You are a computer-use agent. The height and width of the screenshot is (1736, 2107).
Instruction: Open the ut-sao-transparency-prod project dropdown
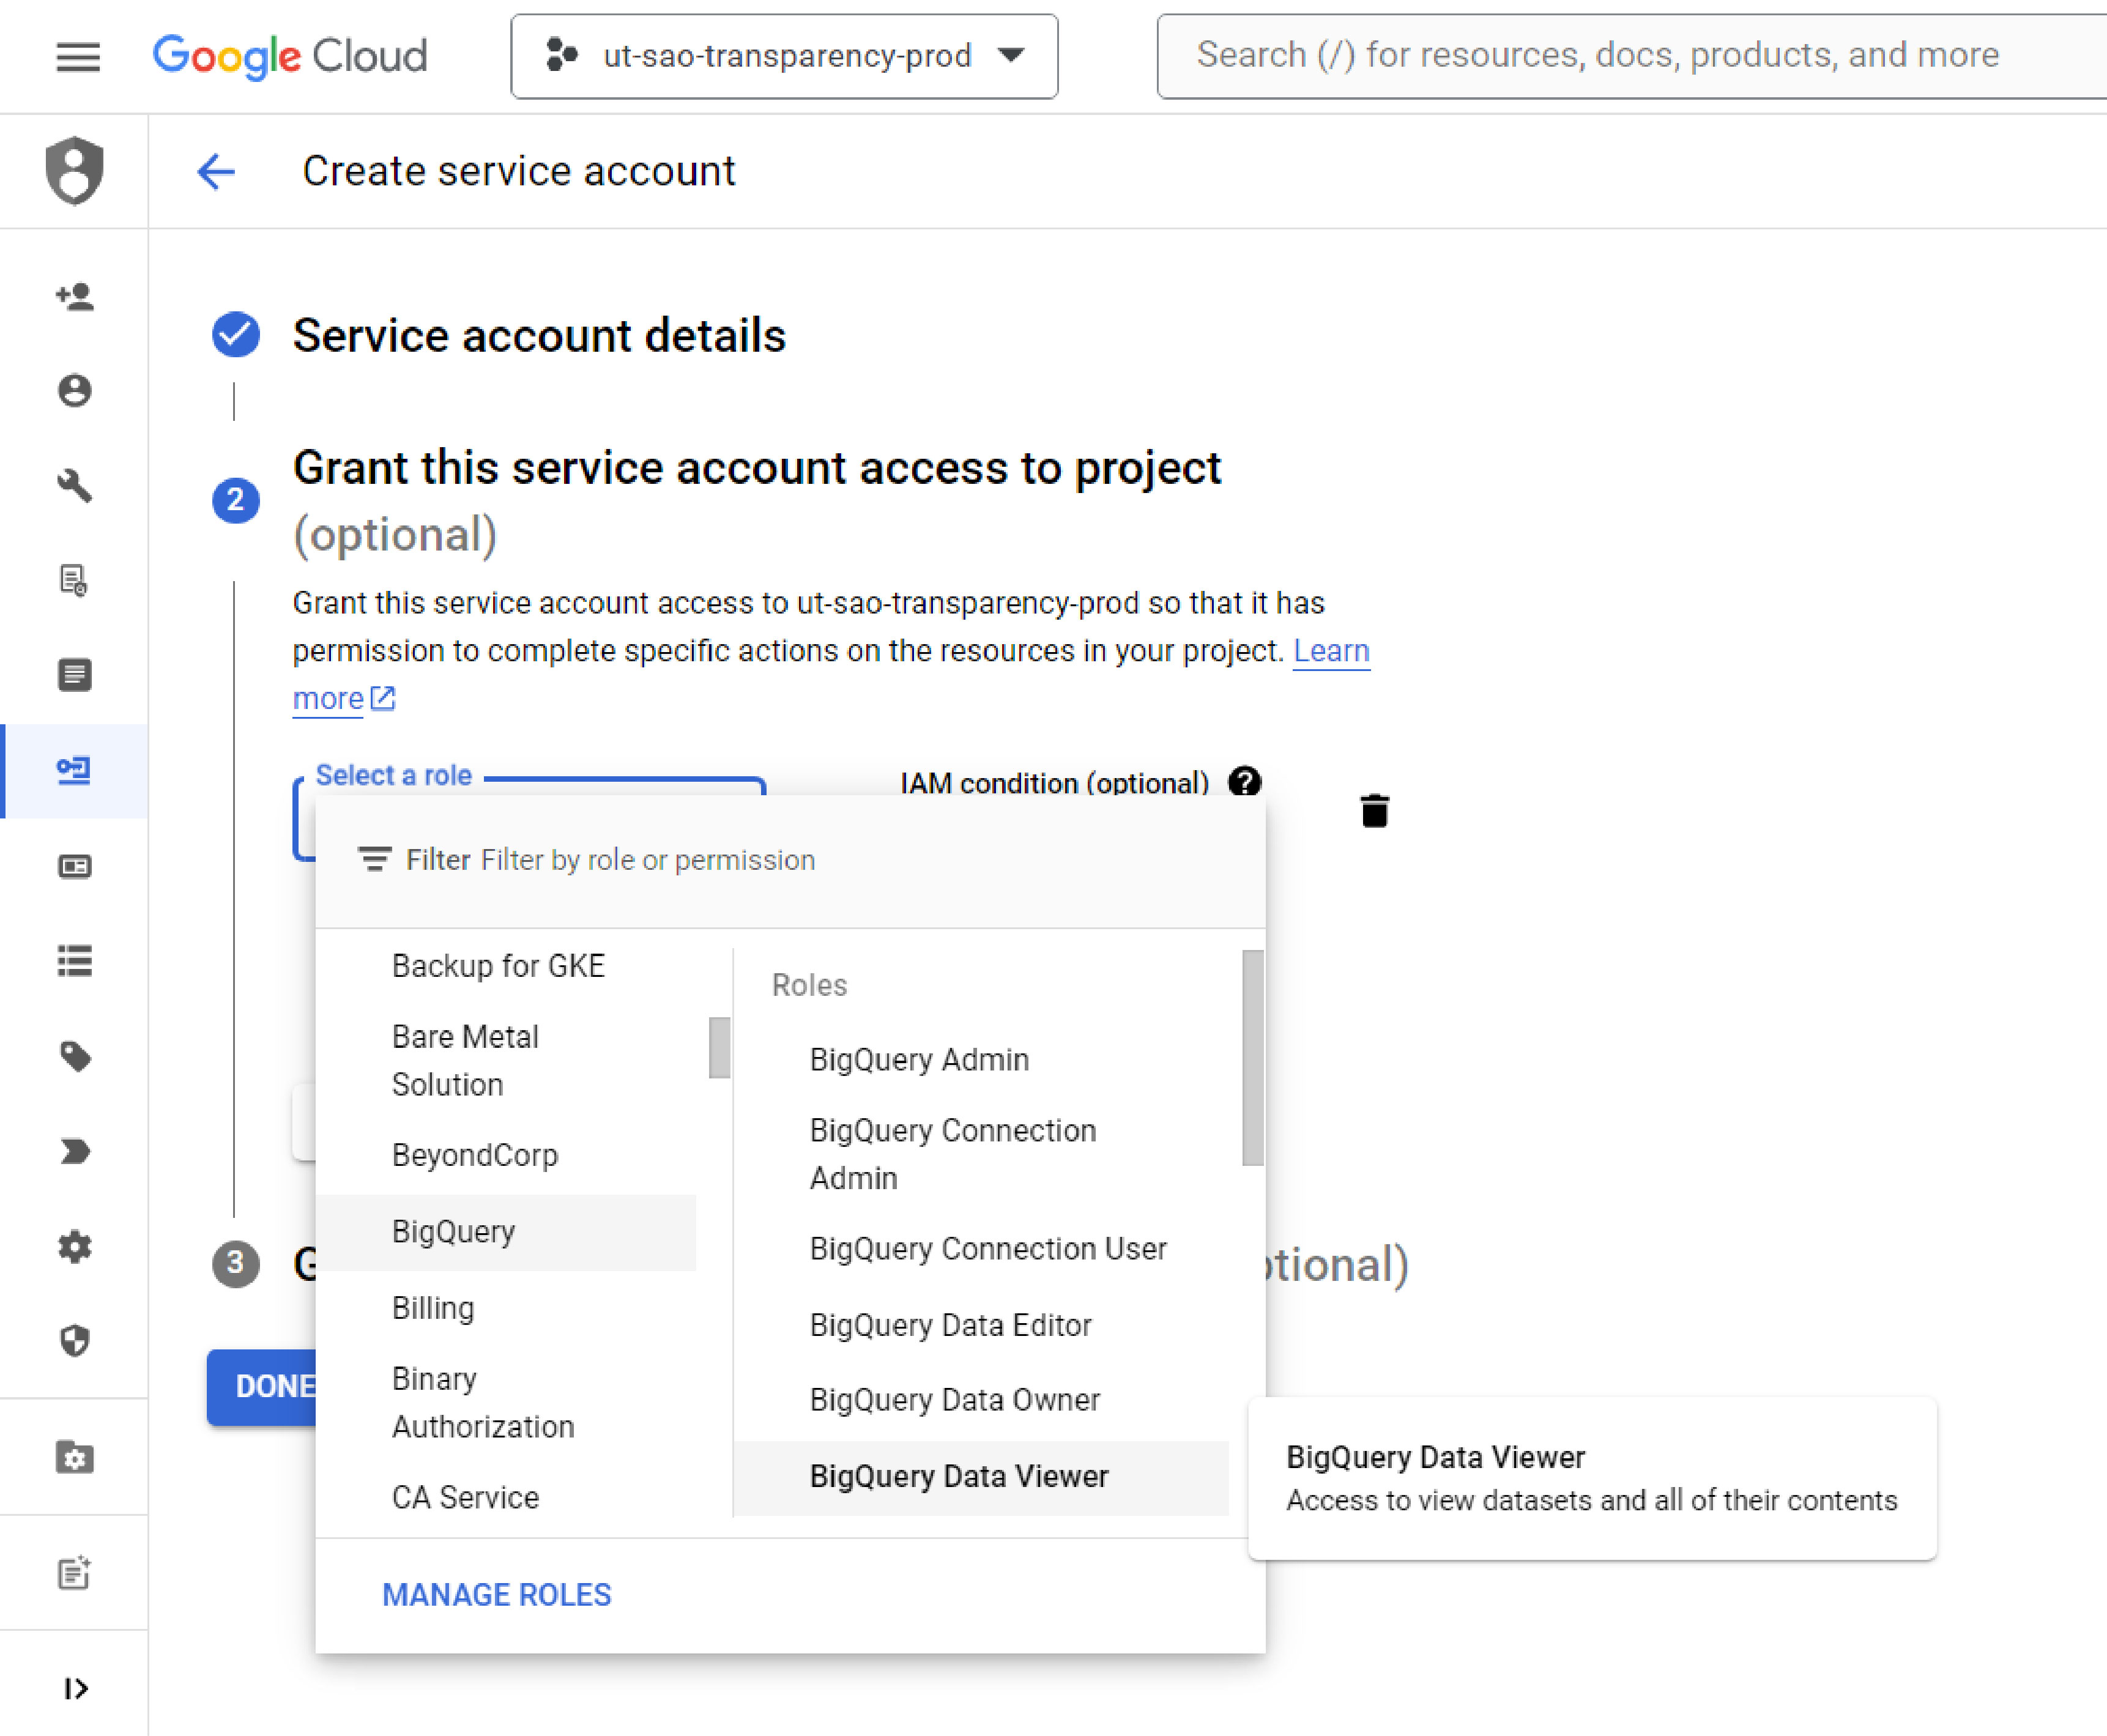[784, 56]
